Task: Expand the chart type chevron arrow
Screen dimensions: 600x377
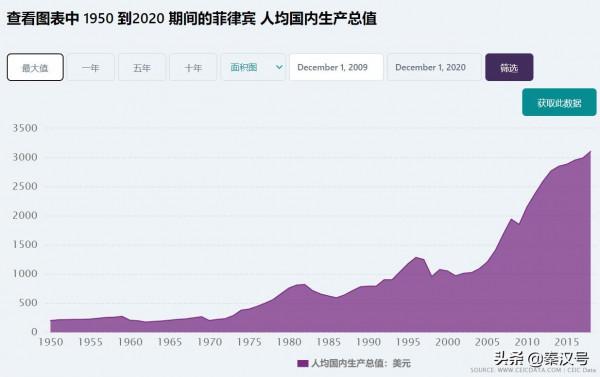Action: click(279, 67)
